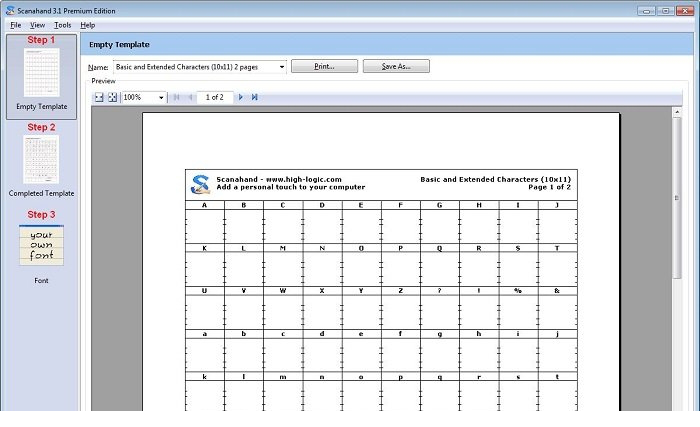Click the fit whole page icon

coord(113,97)
